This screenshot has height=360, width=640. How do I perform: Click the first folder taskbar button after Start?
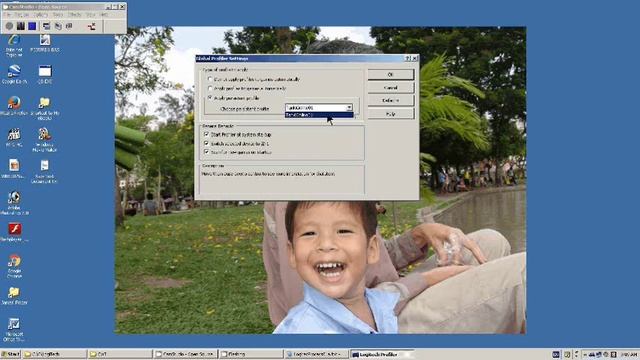coord(55,354)
